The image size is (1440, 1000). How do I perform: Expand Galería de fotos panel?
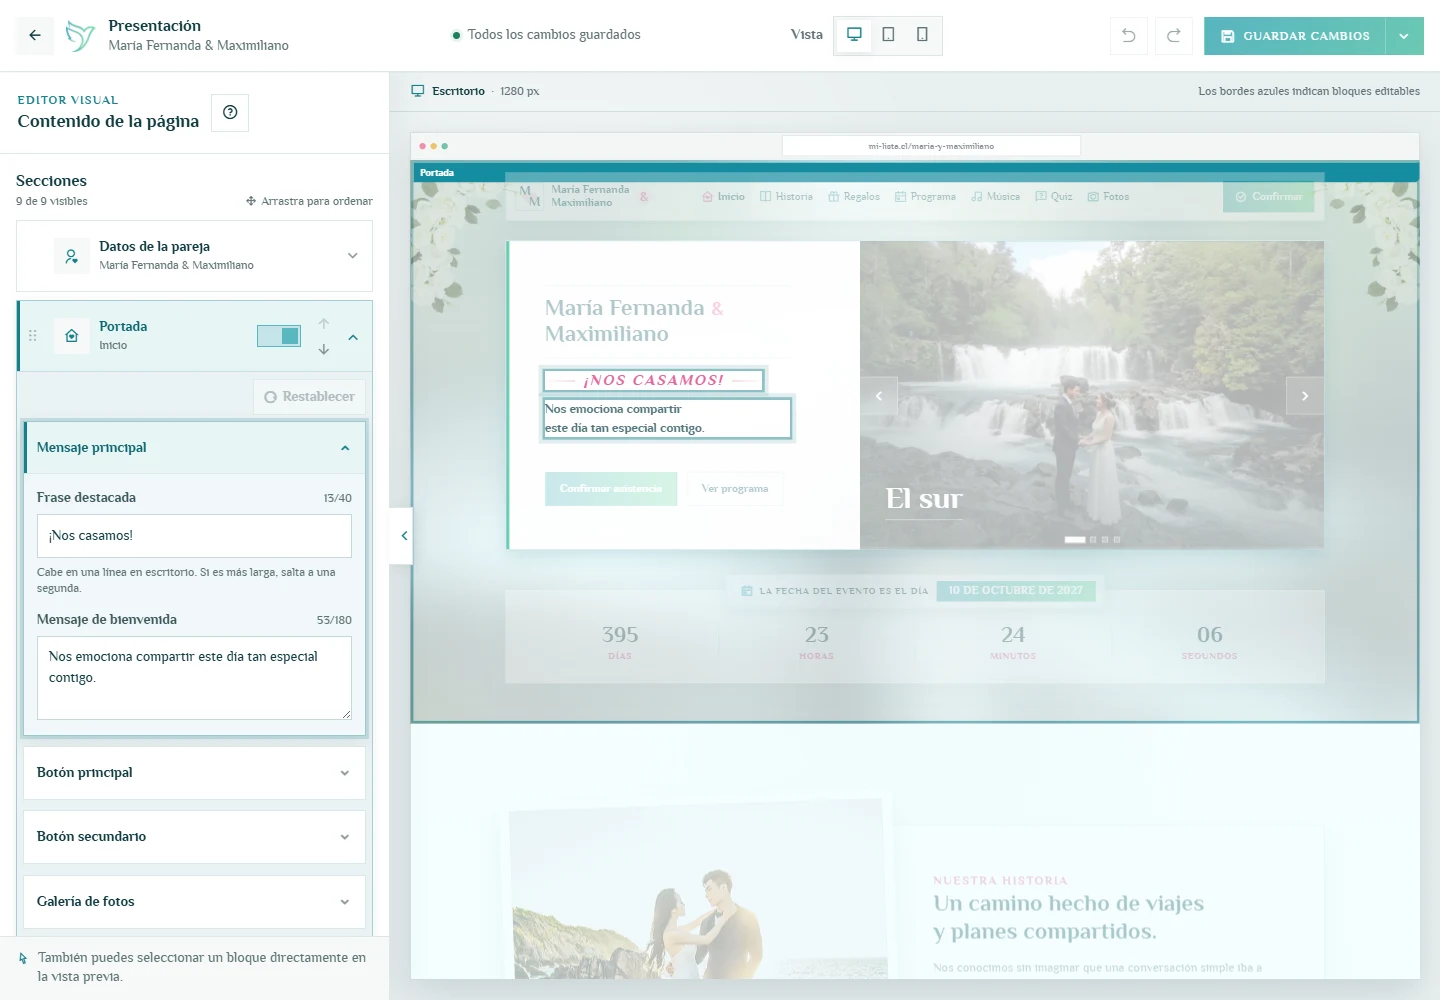194,902
